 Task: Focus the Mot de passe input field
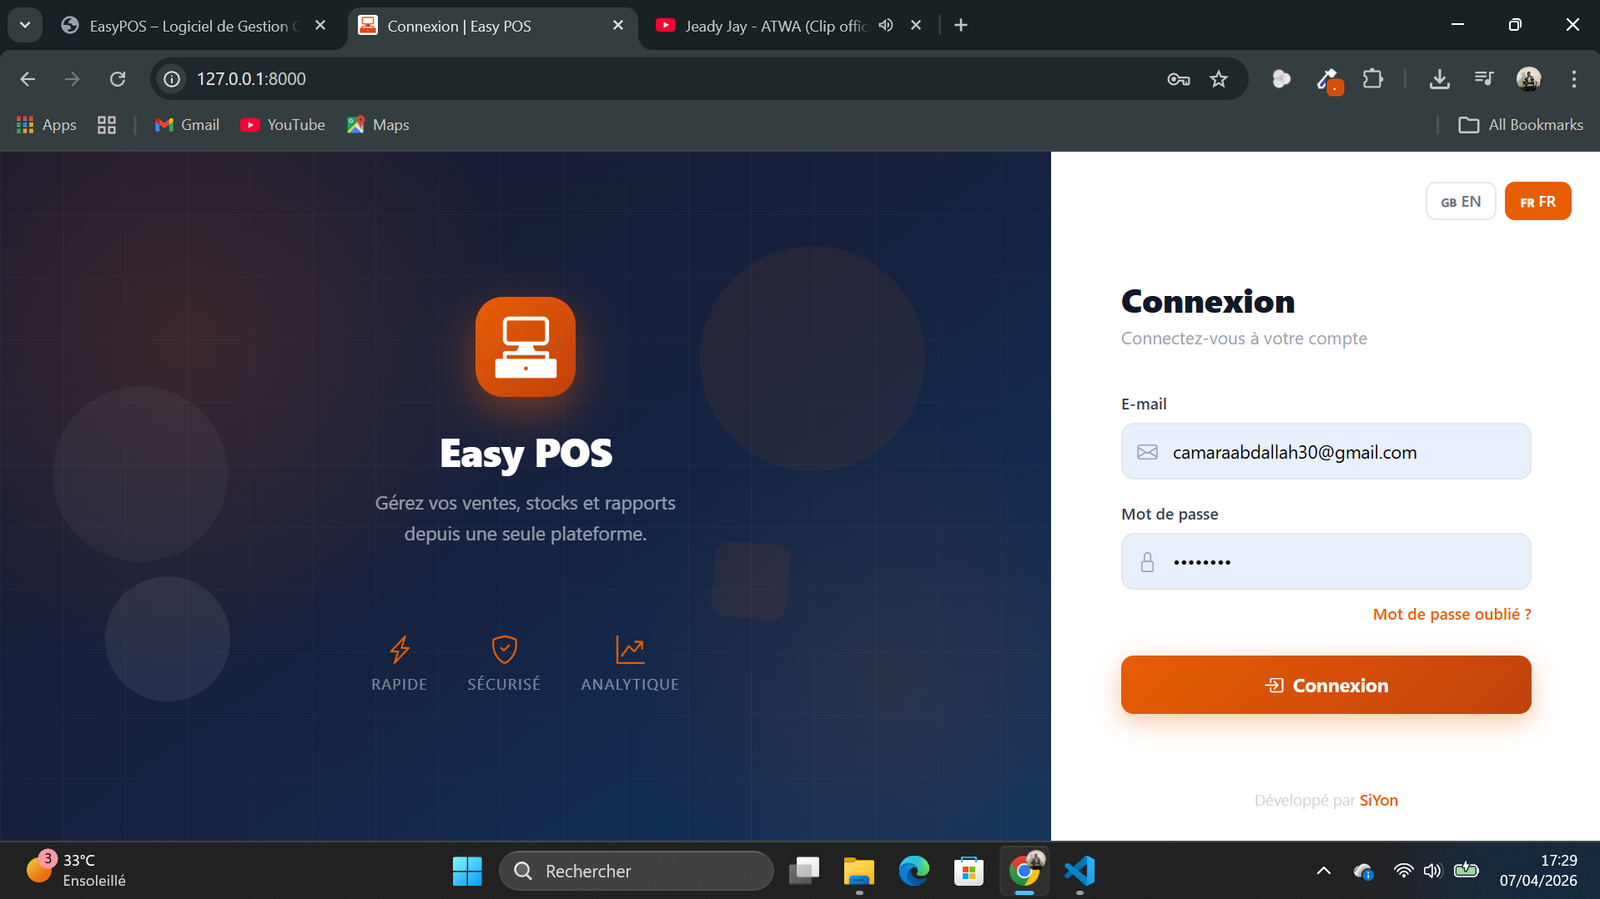(x=1326, y=561)
